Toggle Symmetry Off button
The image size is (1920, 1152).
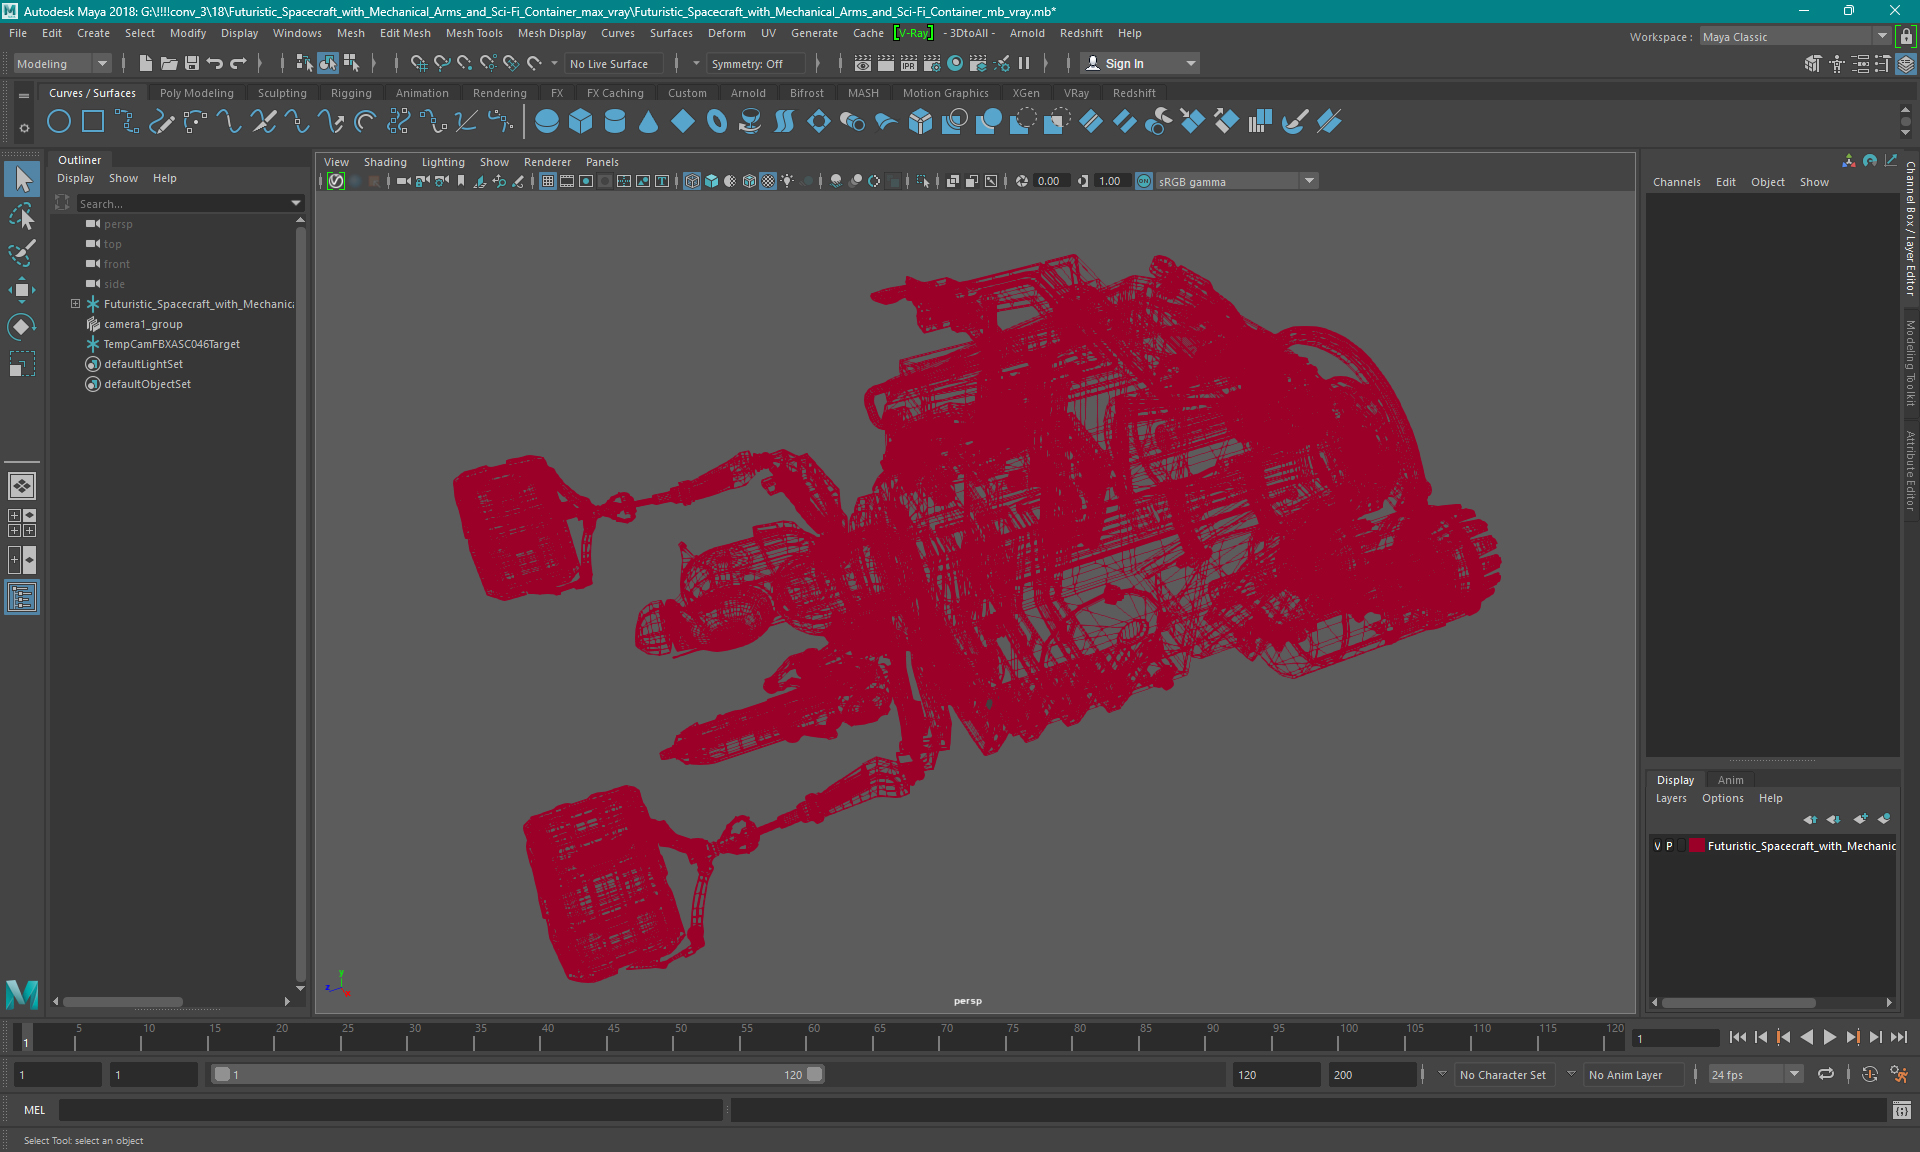click(x=752, y=63)
